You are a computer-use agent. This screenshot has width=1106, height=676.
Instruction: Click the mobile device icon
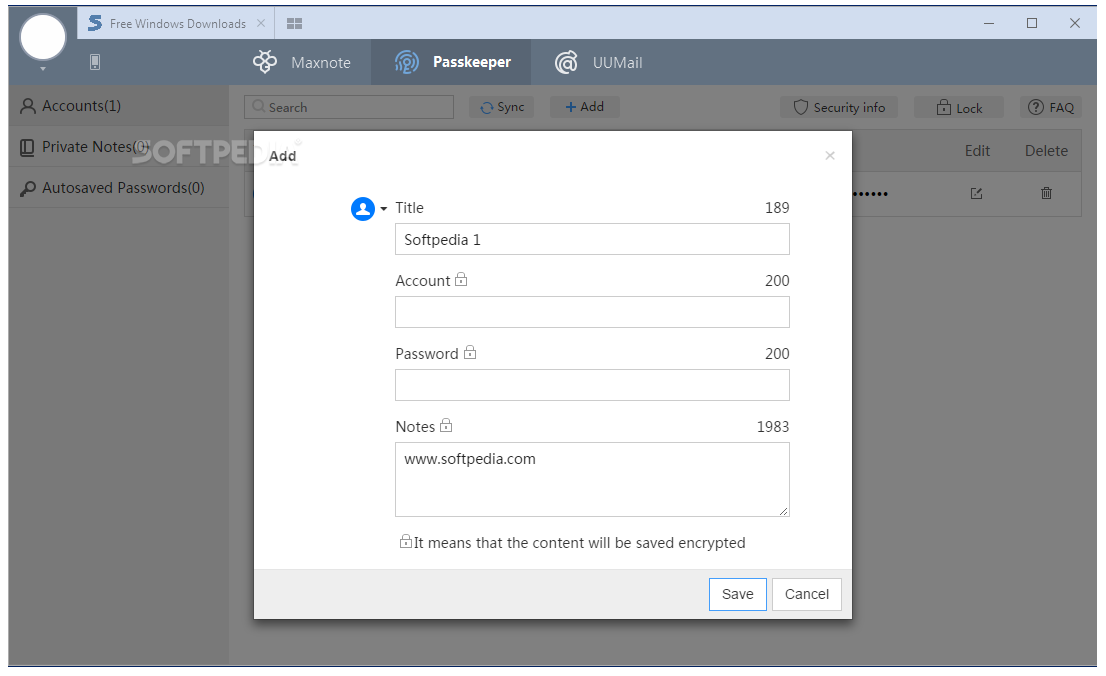click(x=95, y=62)
